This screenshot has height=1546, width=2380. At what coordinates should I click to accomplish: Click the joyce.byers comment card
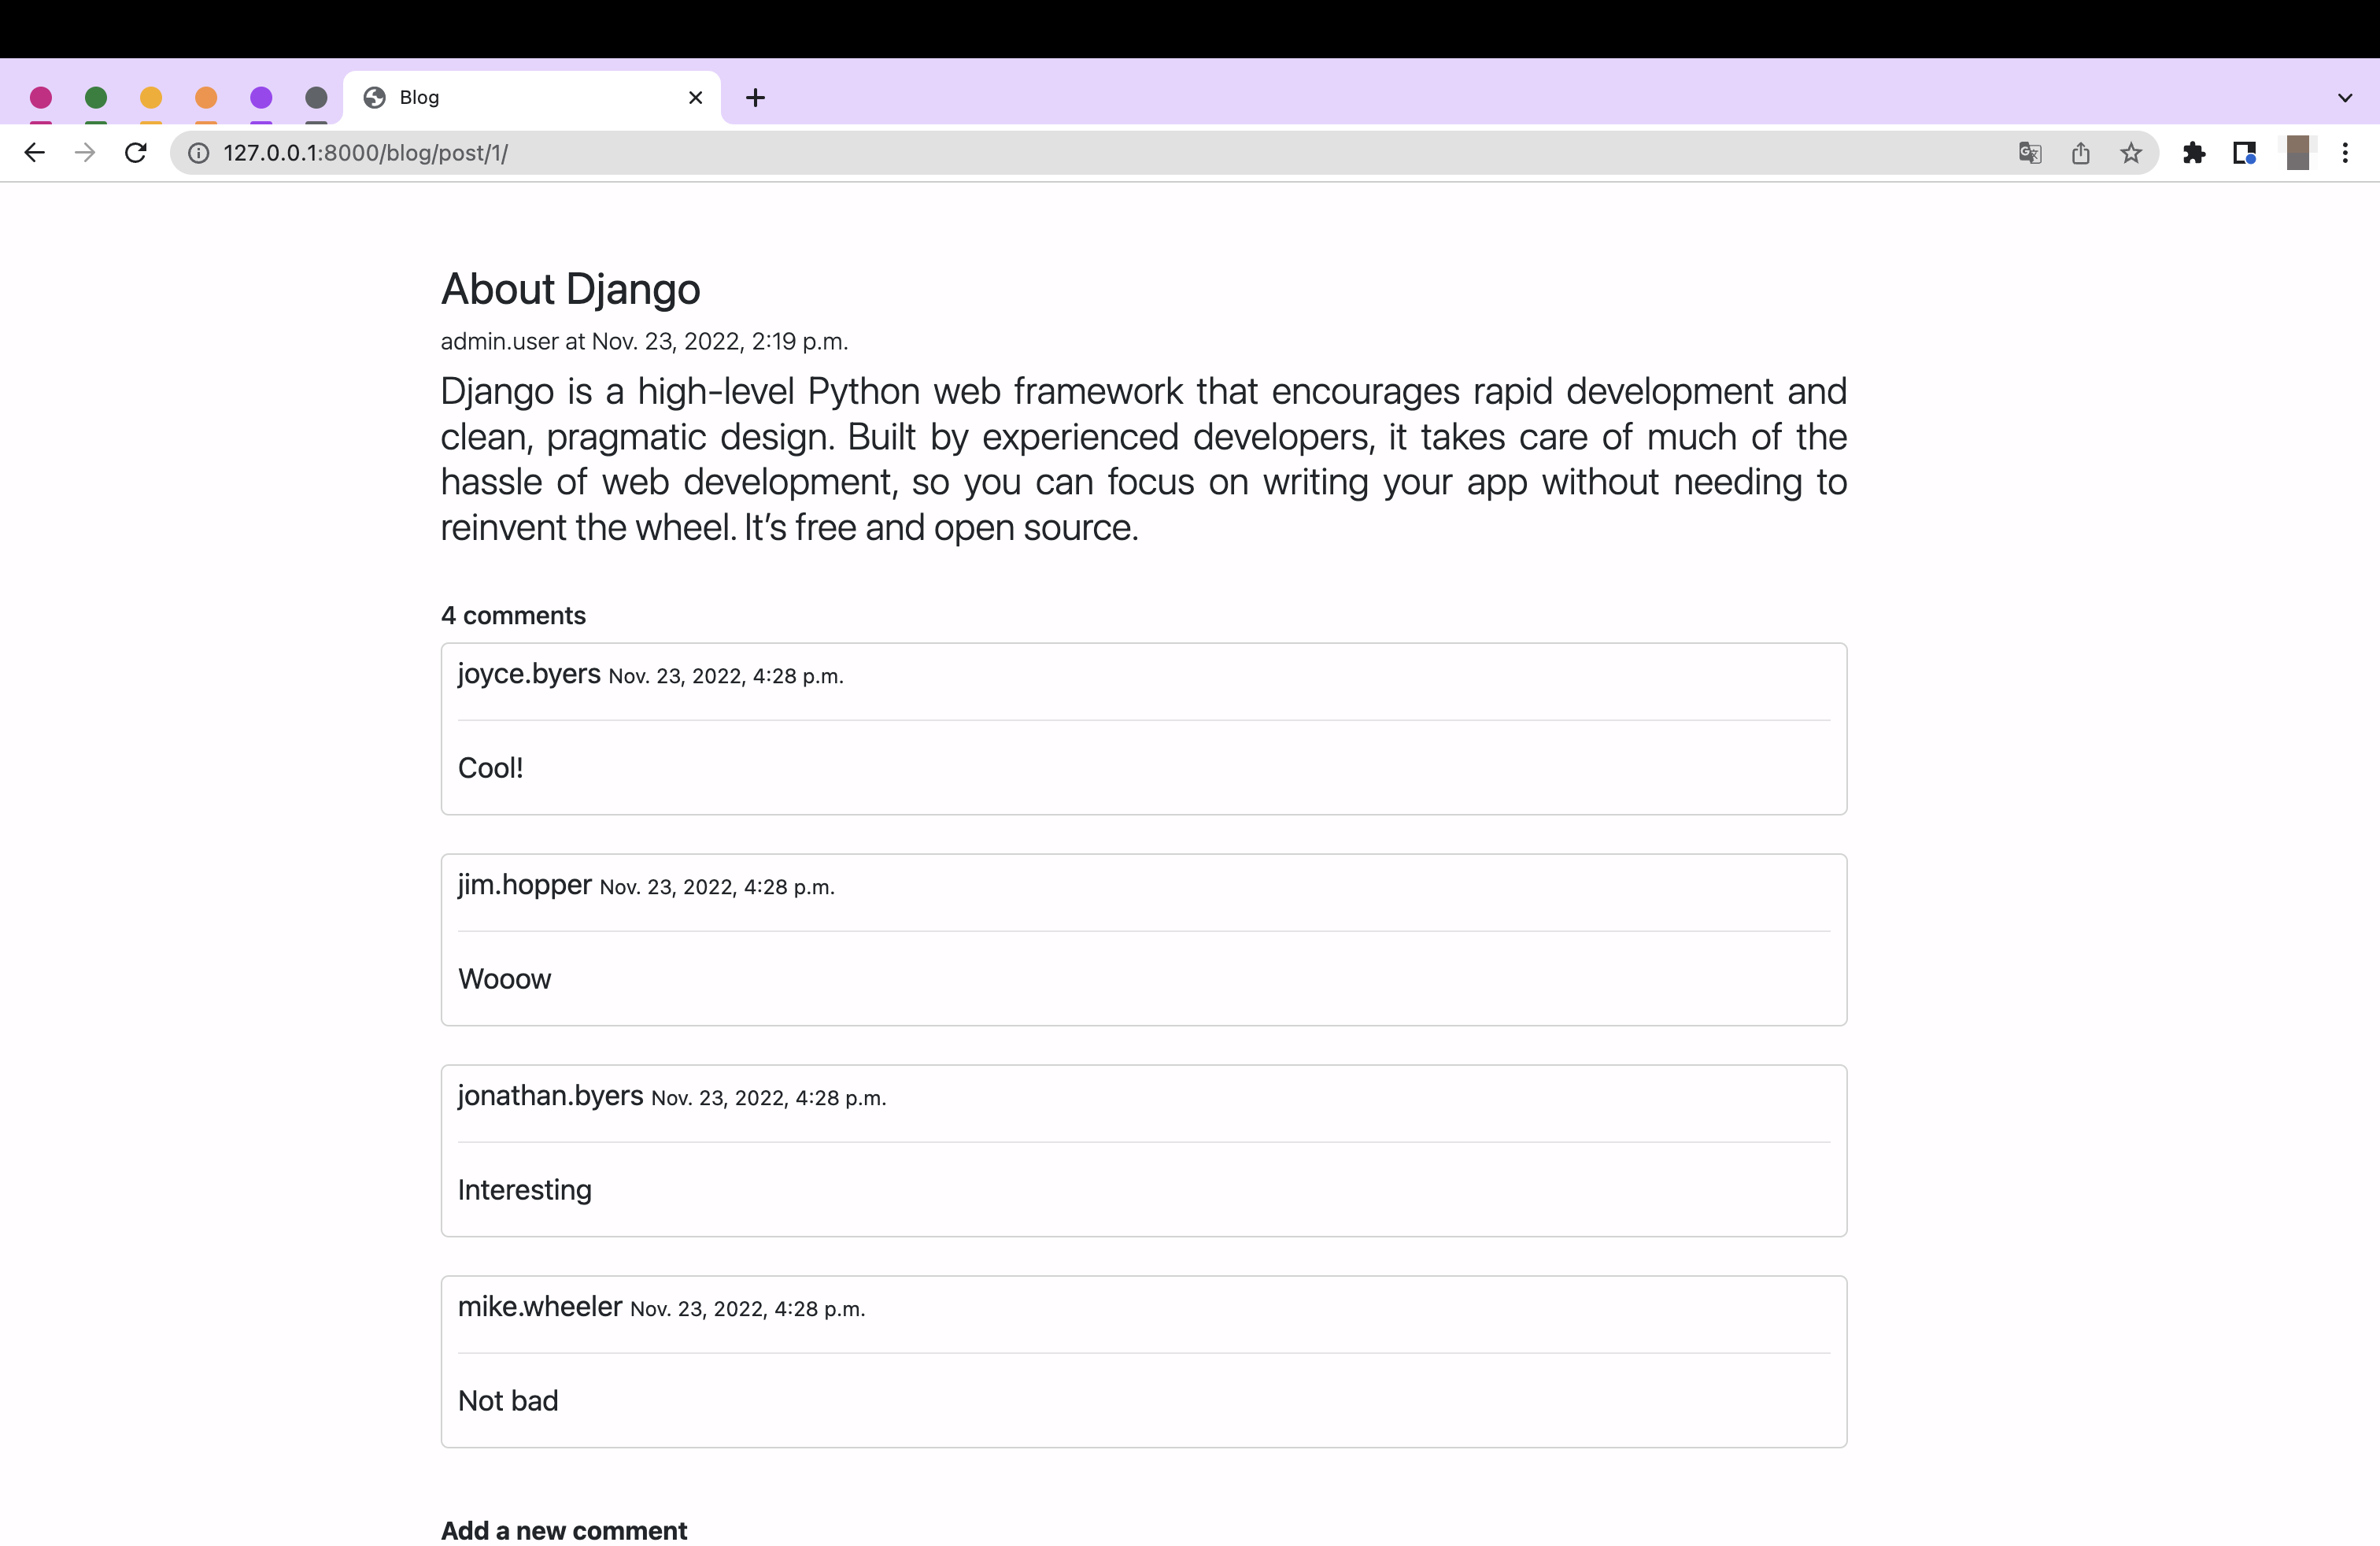(x=1143, y=729)
